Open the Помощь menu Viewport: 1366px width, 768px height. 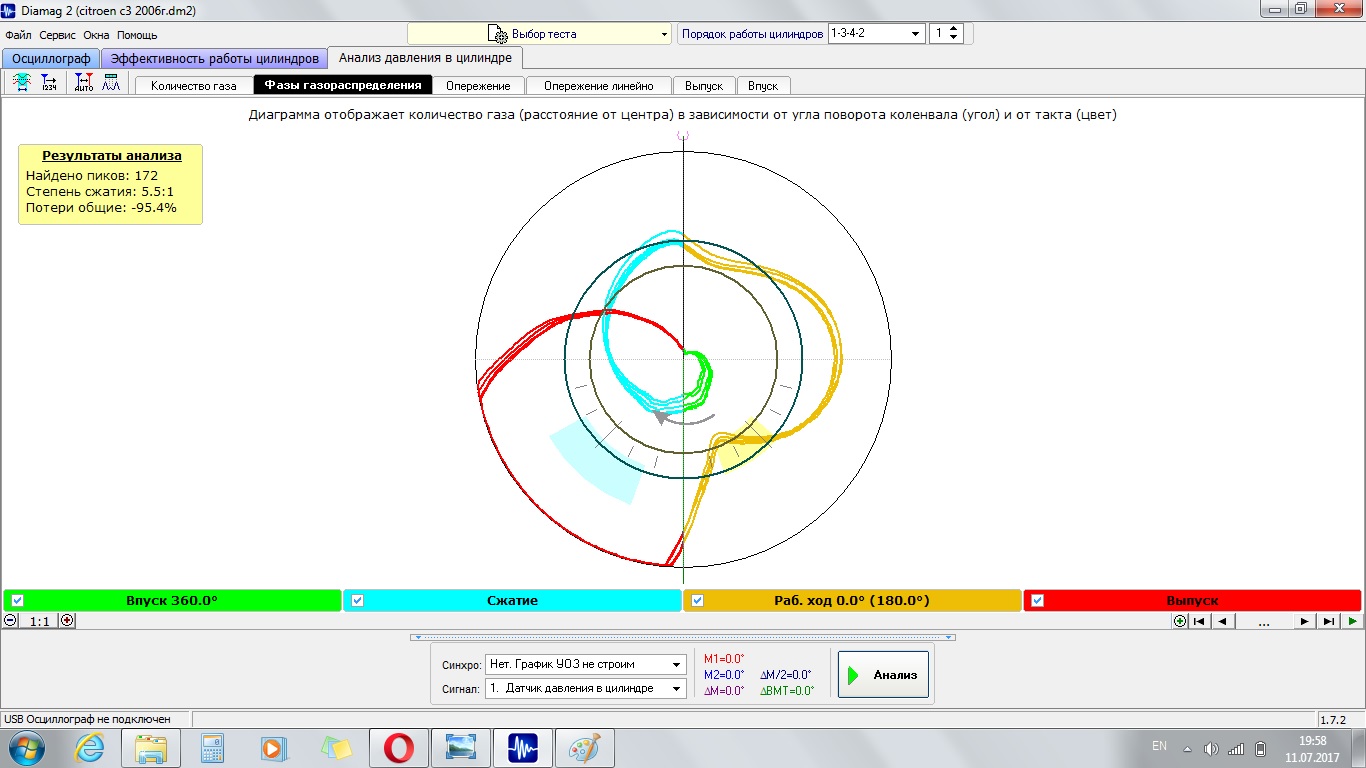[137, 35]
